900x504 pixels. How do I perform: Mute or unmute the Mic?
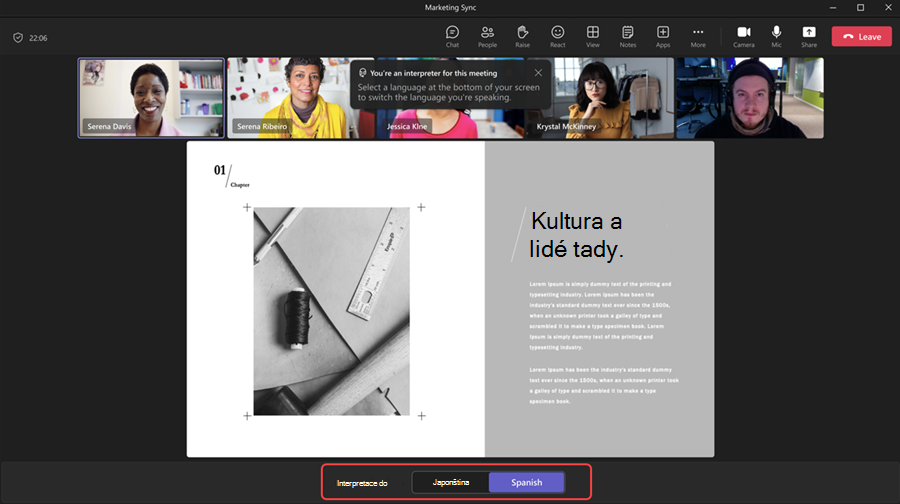(x=776, y=37)
